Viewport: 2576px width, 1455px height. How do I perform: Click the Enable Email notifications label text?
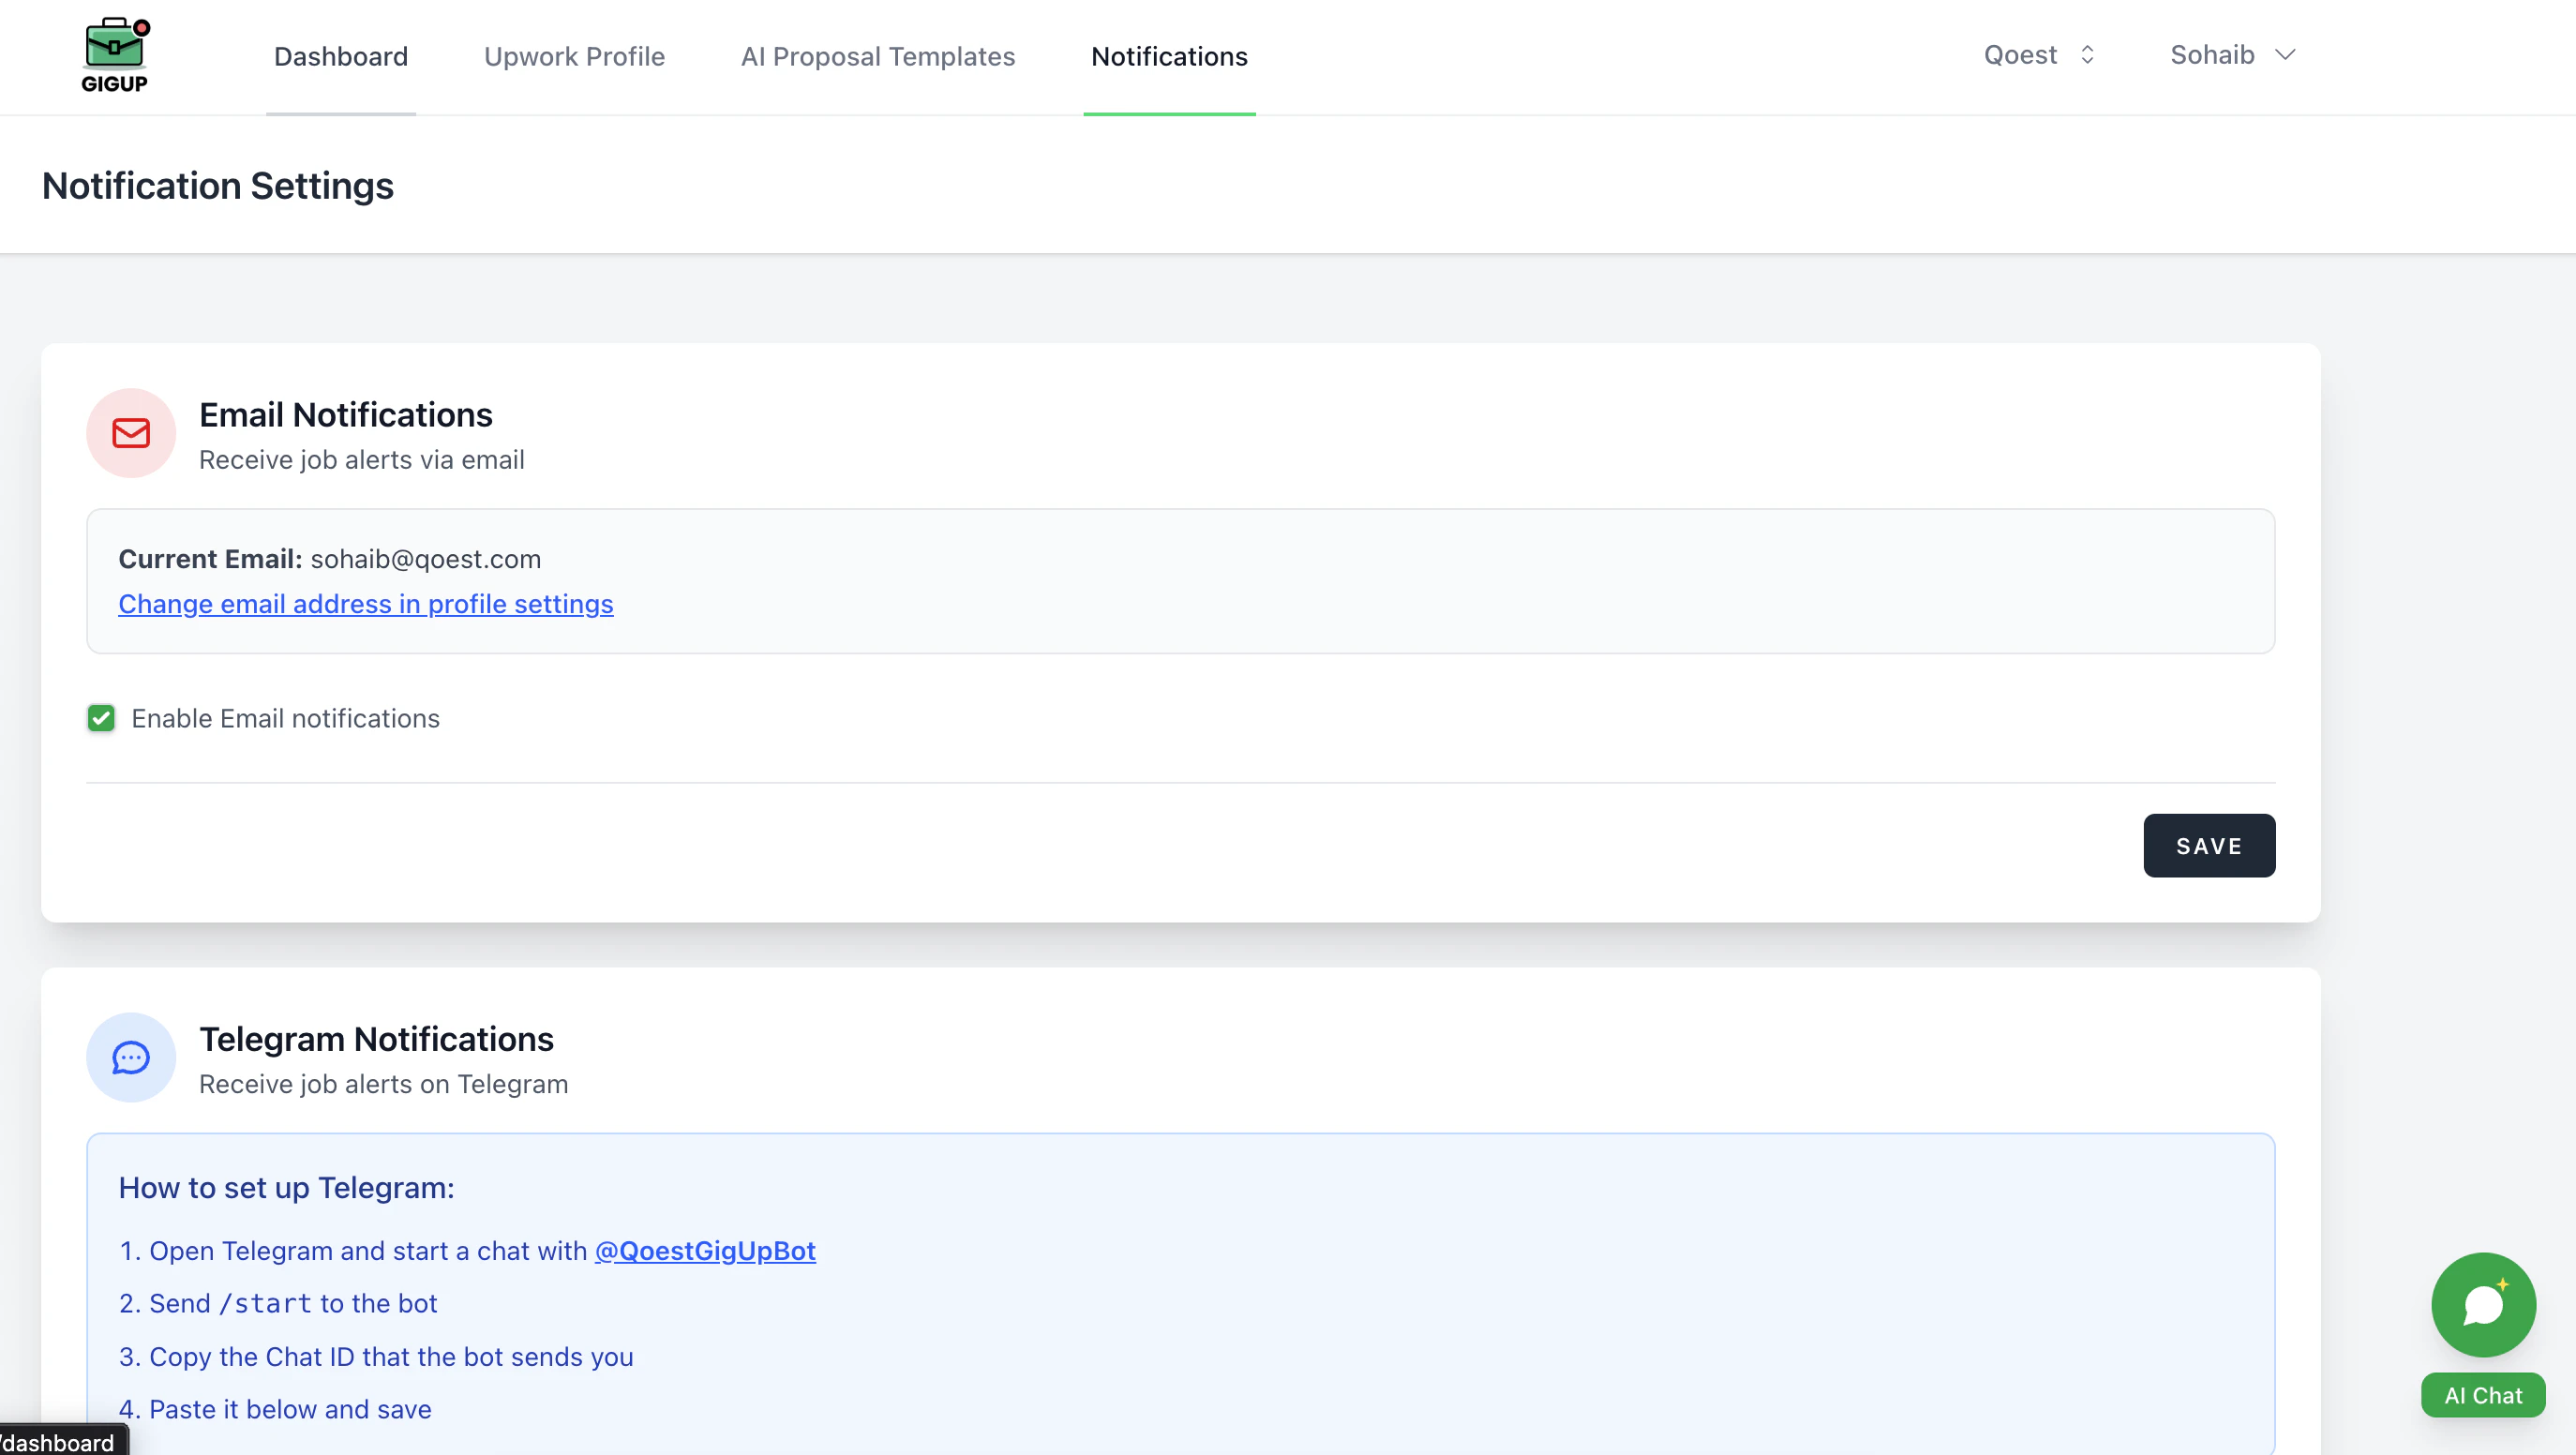286,718
